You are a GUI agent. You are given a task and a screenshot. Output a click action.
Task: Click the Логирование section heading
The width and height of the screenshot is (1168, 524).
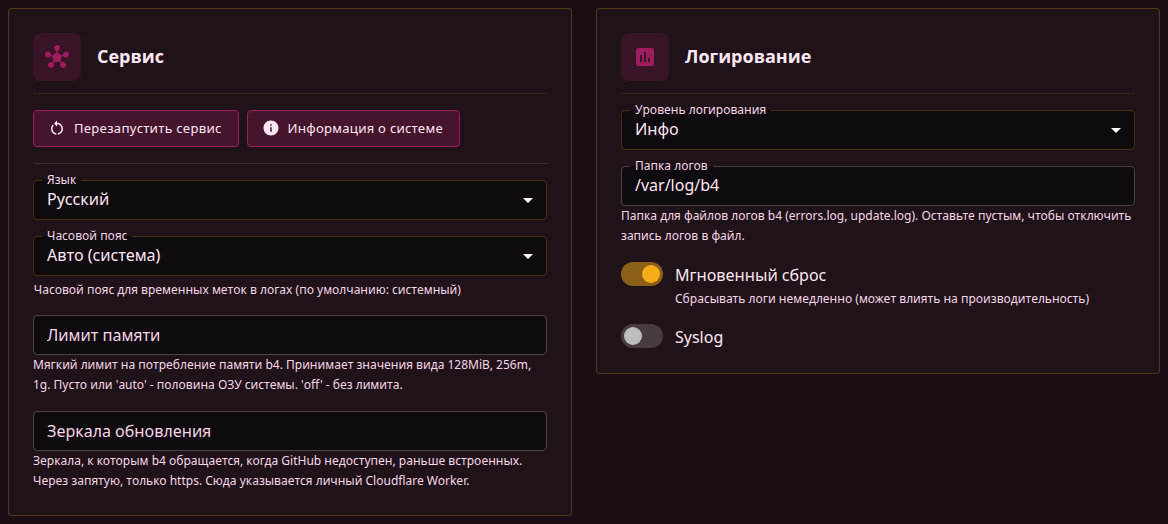748,57
